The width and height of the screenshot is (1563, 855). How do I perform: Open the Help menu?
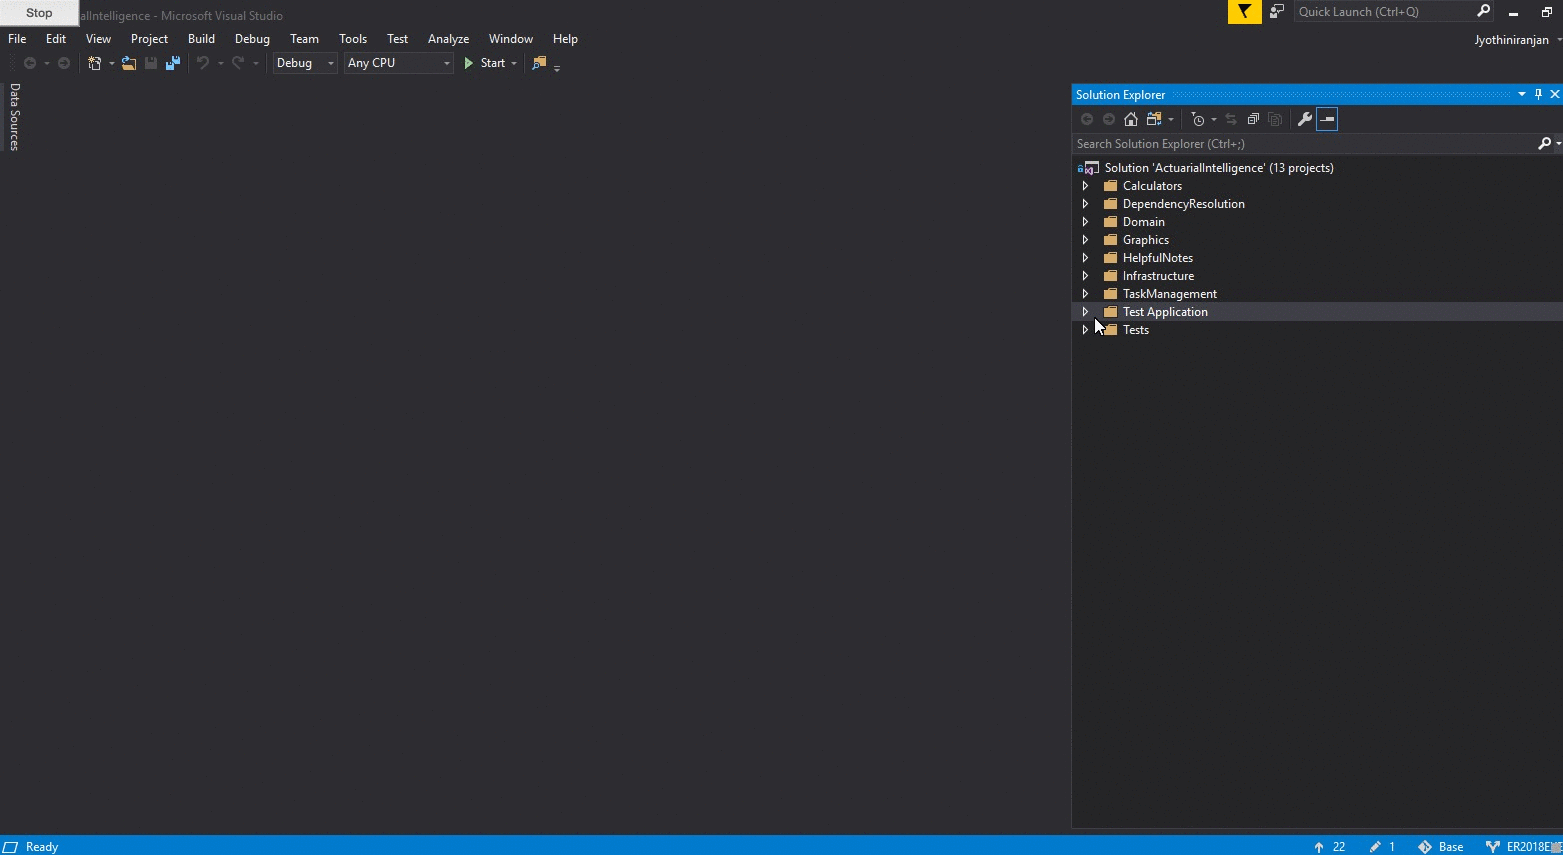click(x=565, y=39)
